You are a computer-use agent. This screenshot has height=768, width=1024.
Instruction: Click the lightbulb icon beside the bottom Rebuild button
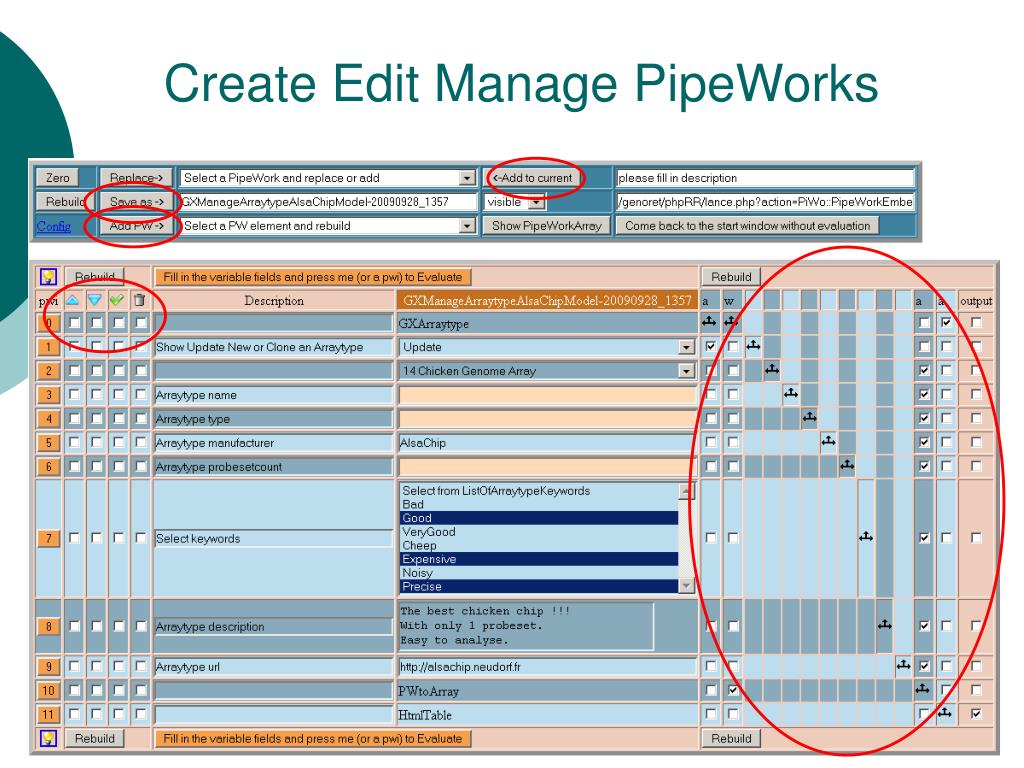[48, 739]
